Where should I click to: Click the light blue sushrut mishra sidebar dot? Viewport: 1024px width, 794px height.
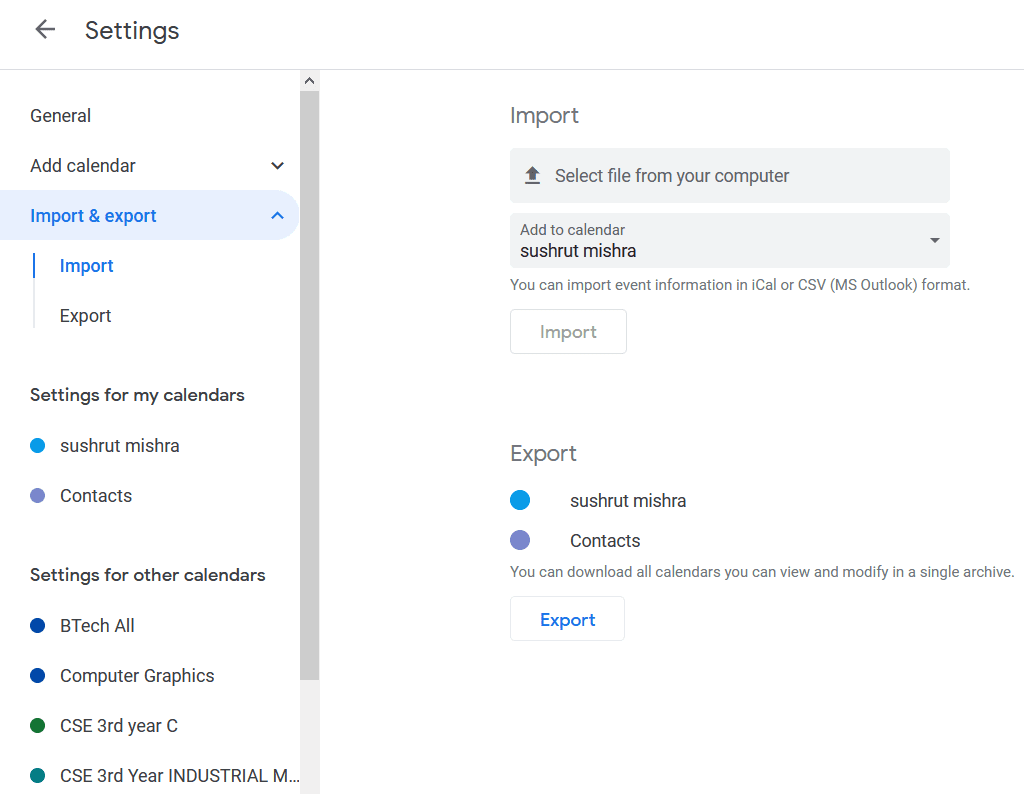pos(38,446)
